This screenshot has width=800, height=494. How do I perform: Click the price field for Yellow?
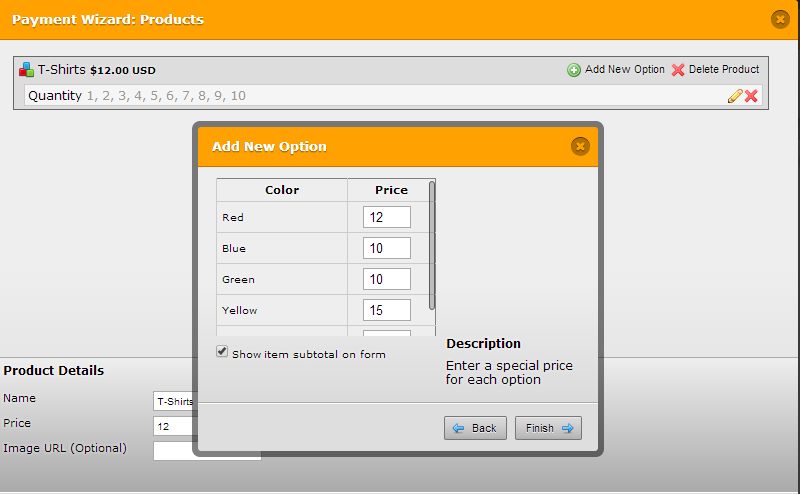point(386,310)
